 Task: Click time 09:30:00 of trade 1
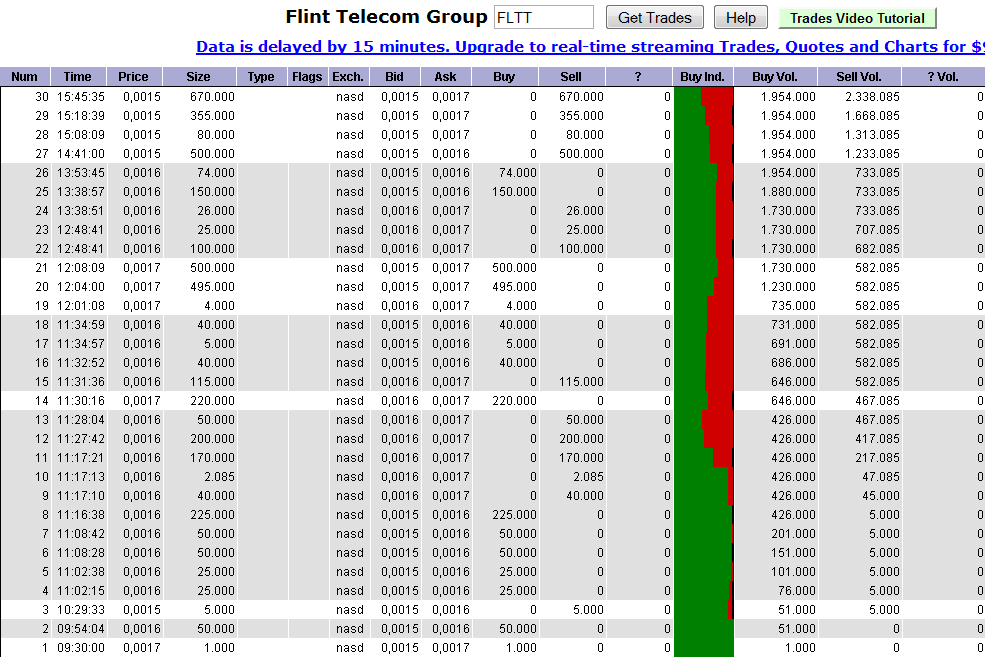[81, 648]
